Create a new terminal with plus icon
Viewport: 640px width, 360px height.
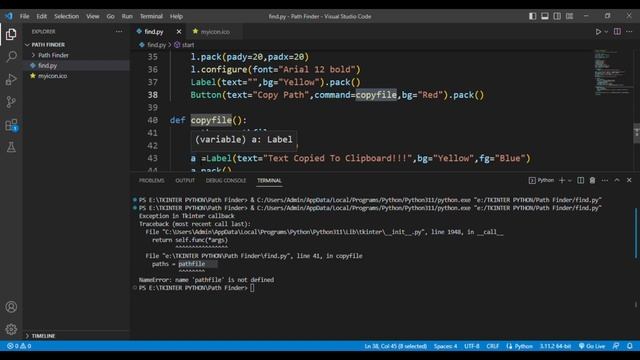point(562,180)
